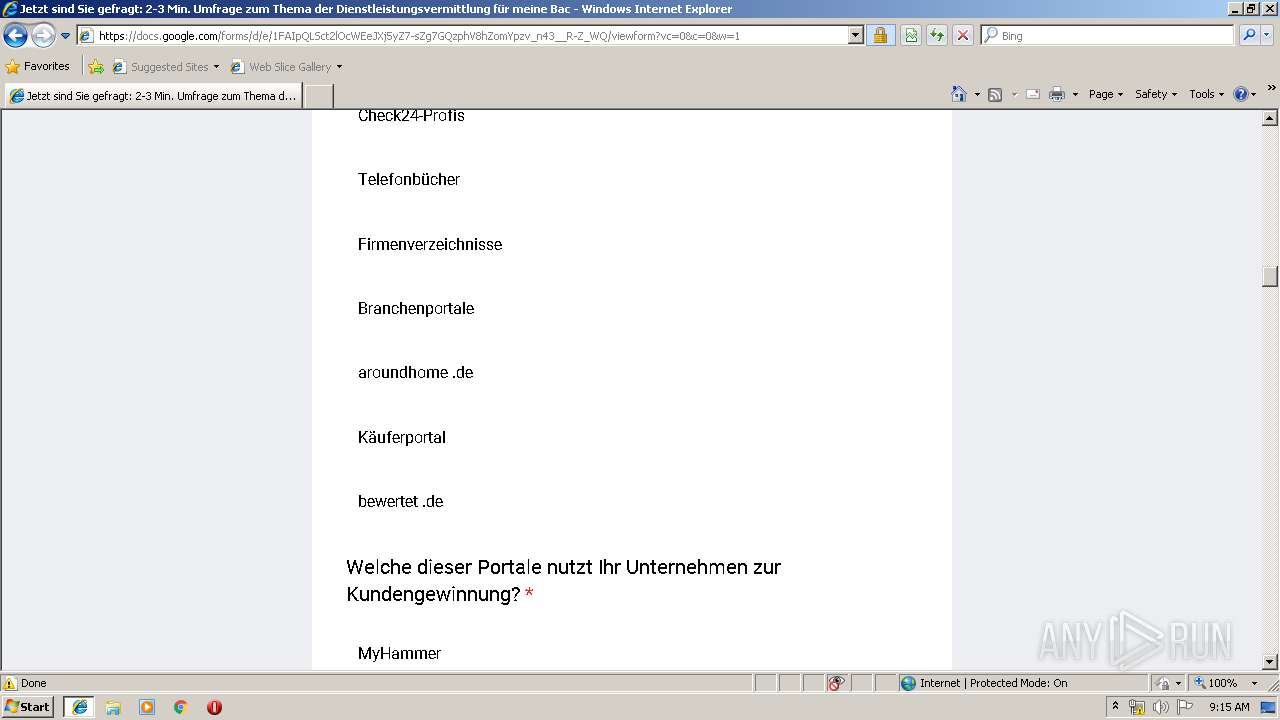Click the 9:15 AM clock
1280x720 pixels.
click(1229, 707)
